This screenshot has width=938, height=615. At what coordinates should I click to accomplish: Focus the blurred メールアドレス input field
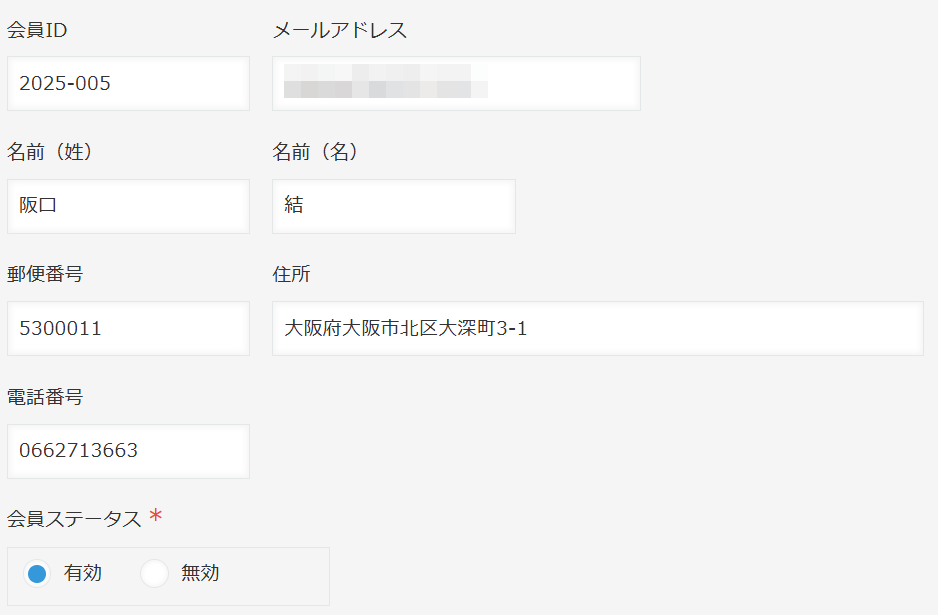coord(456,84)
